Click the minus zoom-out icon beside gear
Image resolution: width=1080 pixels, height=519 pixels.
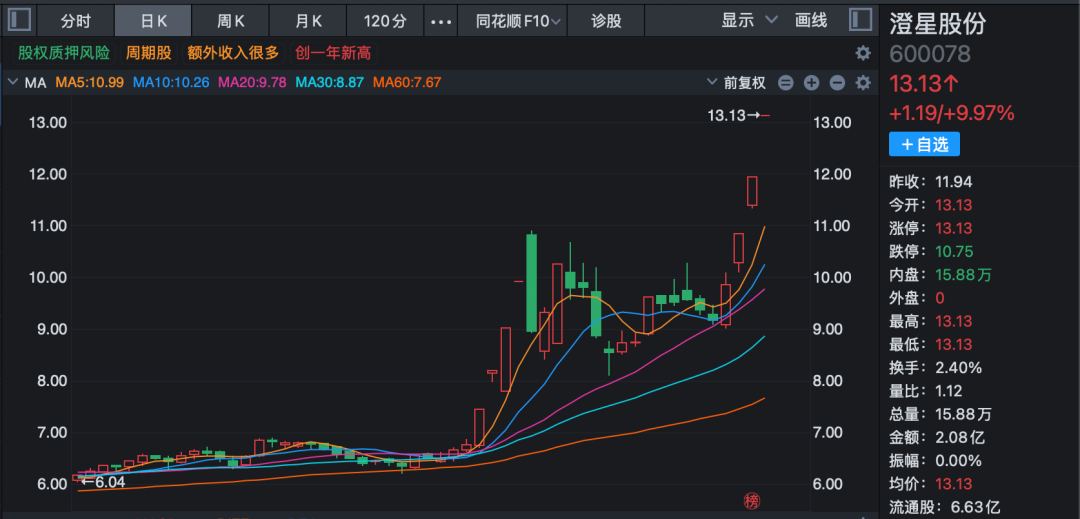[x=837, y=83]
